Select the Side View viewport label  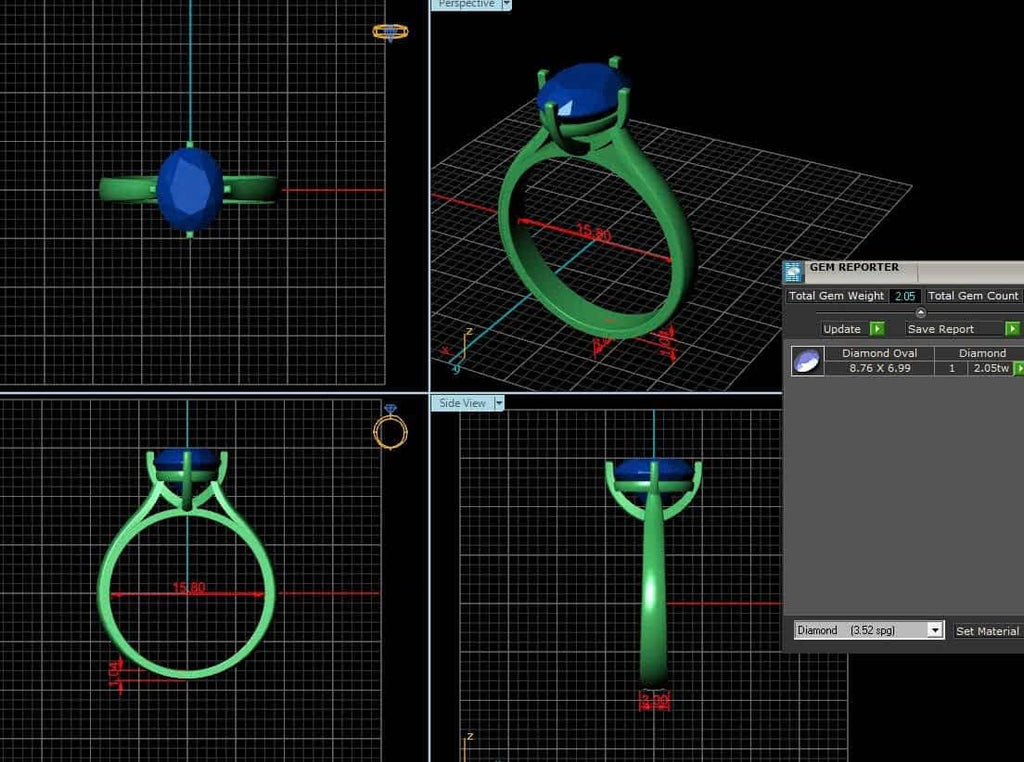coord(462,403)
